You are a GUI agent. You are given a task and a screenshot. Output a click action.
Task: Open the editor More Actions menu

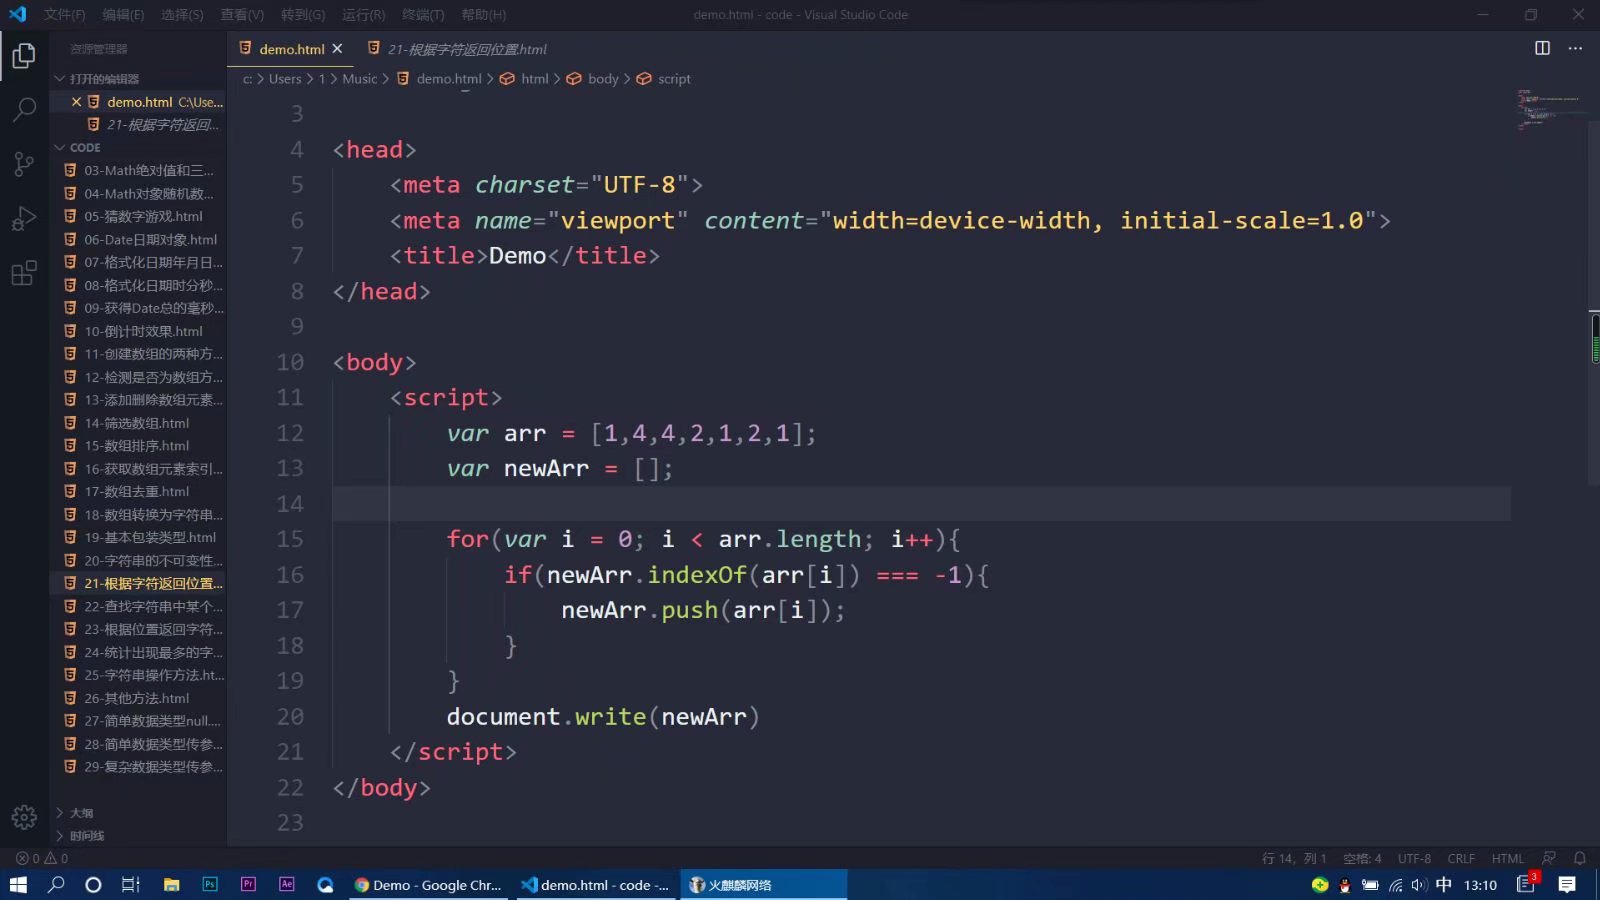tap(1575, 48)
